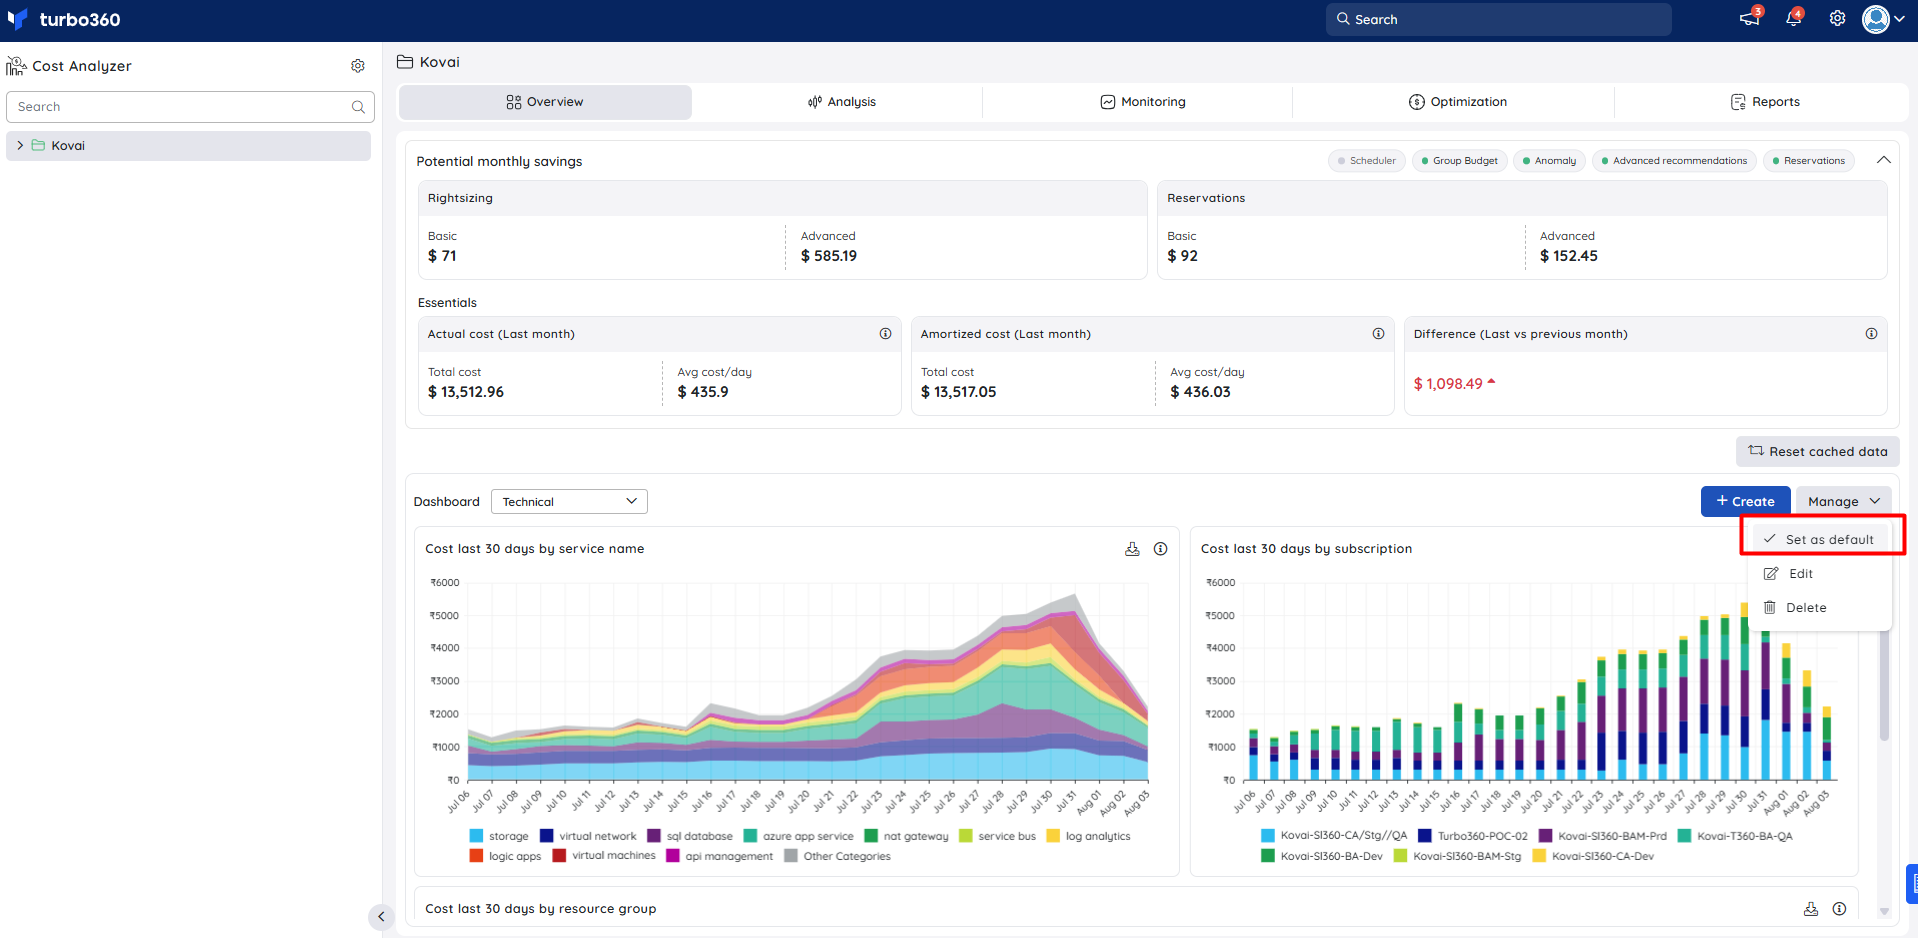Open the Manage dropdown button

[1843, 501]
